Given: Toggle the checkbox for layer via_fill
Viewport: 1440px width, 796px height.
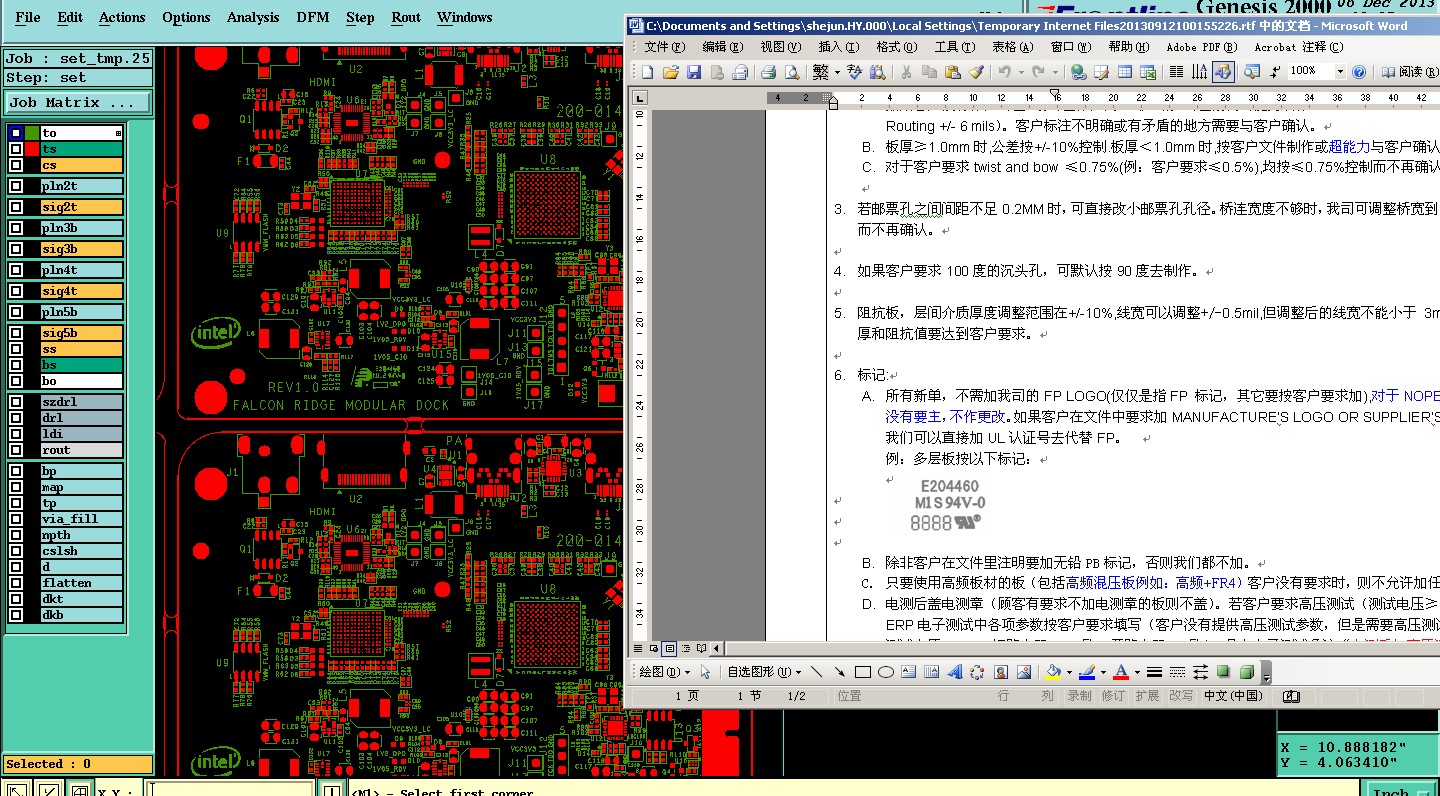Looking at the screenshot, I should coord(16,519).
